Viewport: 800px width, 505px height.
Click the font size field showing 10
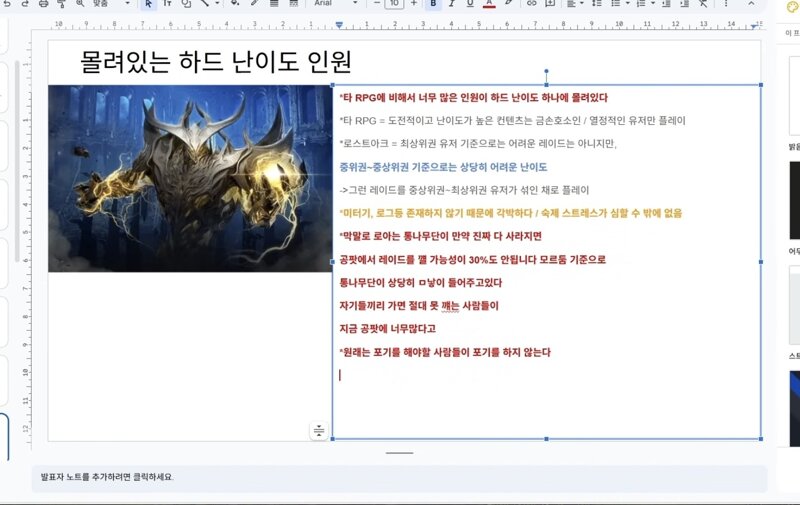tap(394, 4)
